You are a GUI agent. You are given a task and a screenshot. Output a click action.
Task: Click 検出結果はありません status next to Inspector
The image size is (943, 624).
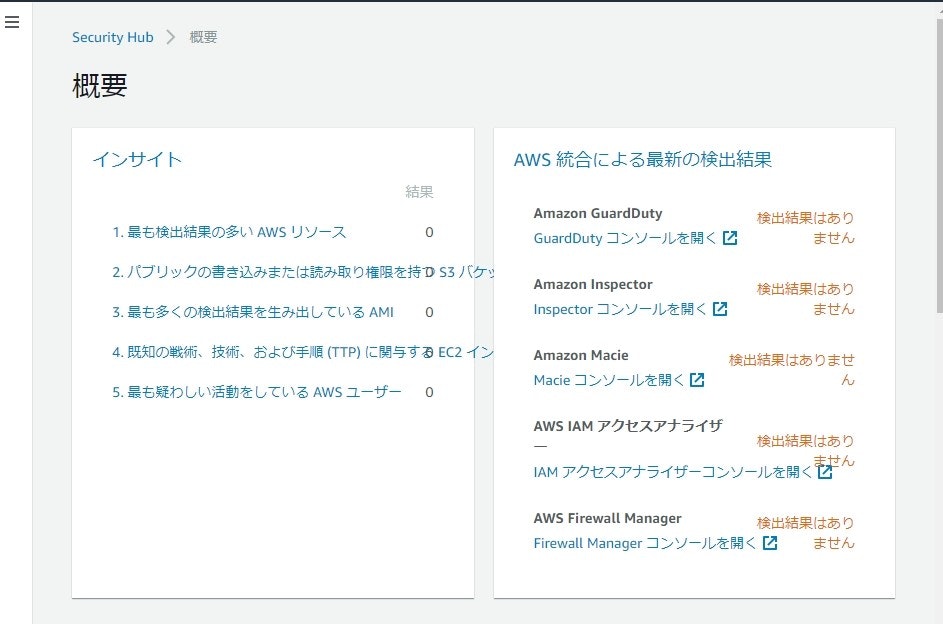(x=806, y=299)
